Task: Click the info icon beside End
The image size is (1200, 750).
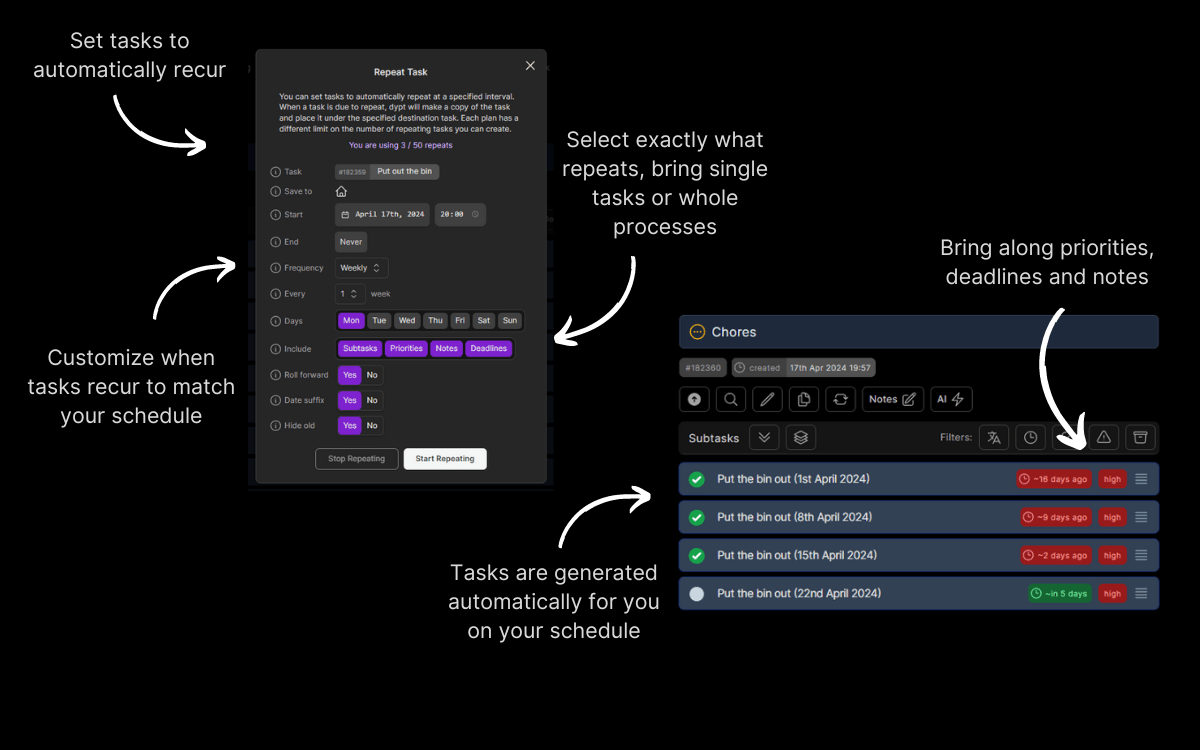Action: point(276,242)
